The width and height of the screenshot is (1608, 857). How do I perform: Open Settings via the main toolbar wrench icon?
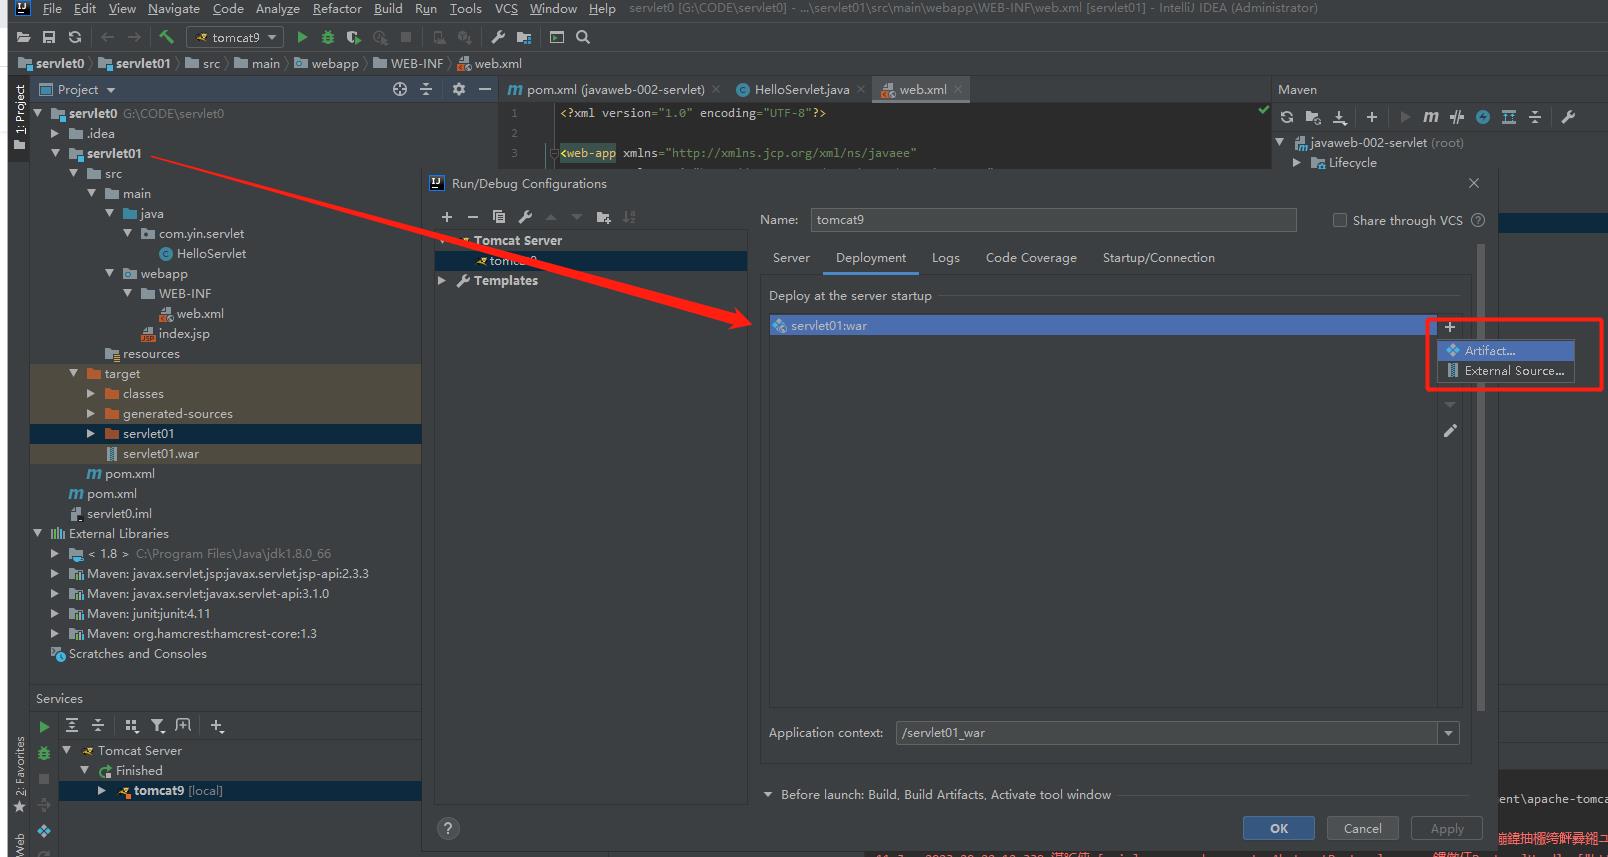498,37
